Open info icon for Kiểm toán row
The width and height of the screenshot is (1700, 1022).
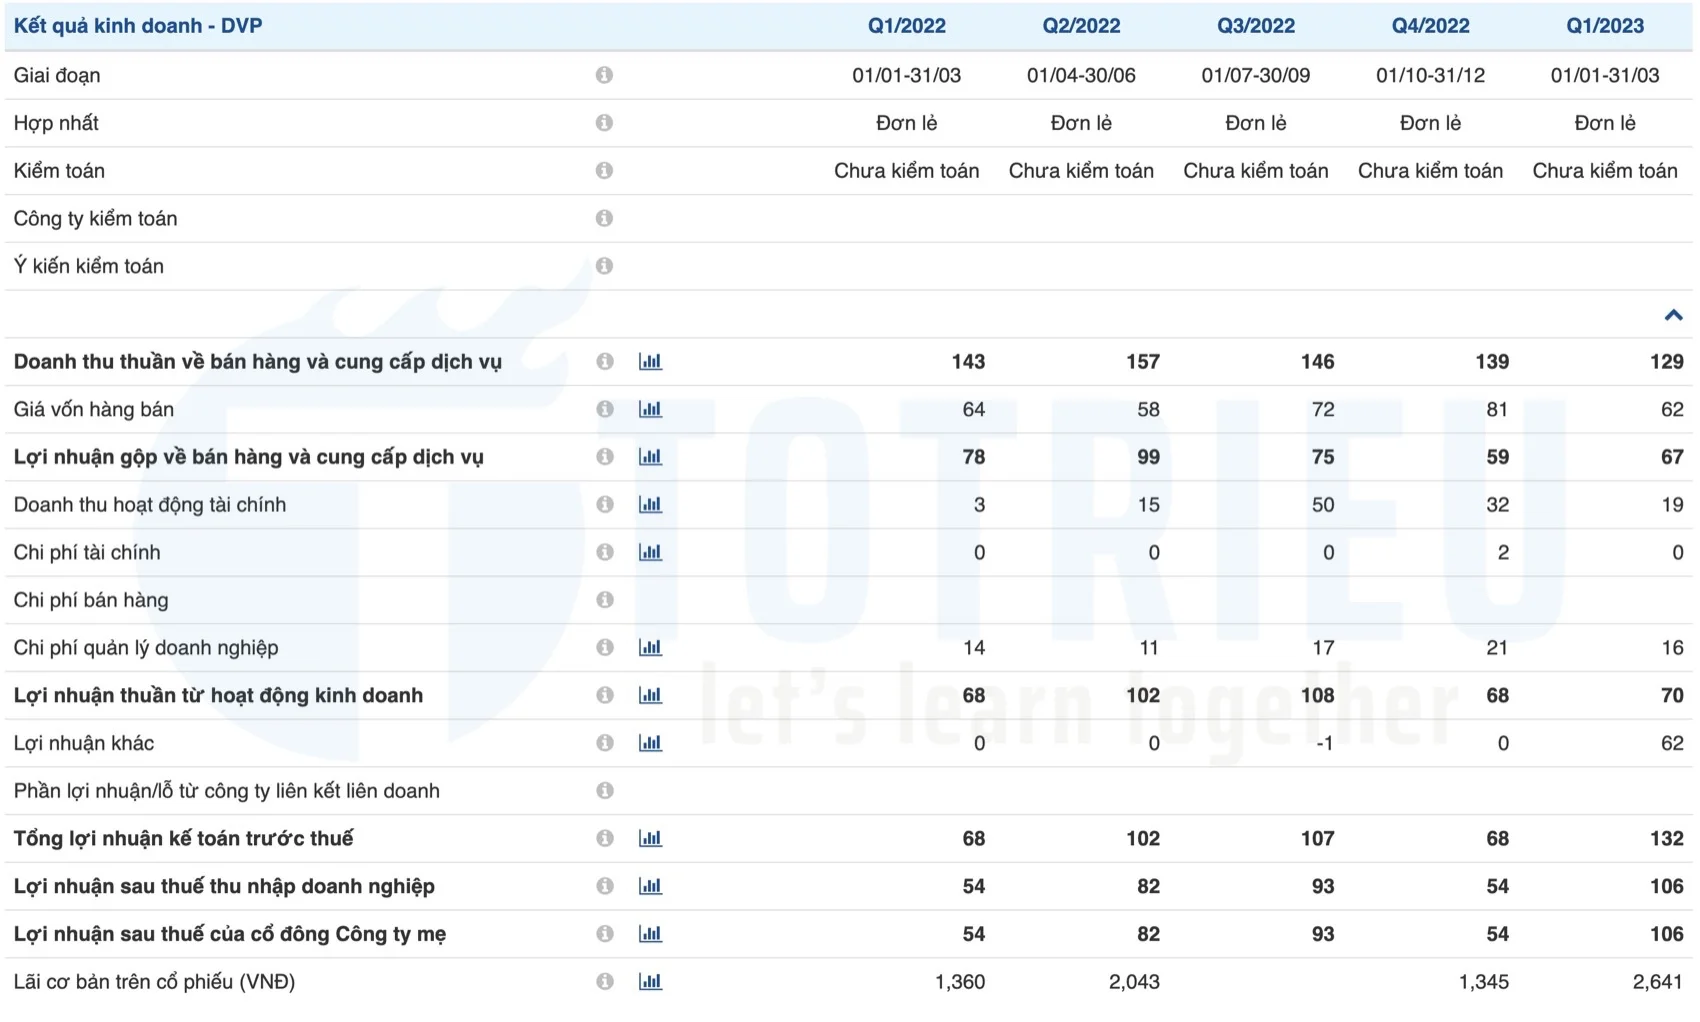(x=604, y=171)
